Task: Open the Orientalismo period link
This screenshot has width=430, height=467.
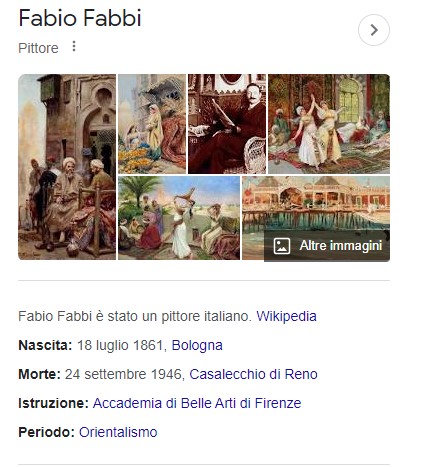Action: click(x=118, y=432)
